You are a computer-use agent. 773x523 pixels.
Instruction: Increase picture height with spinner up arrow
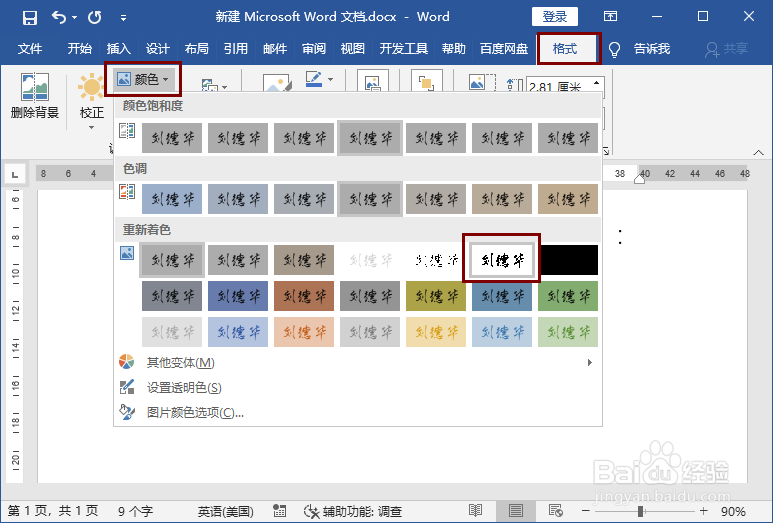[x=597, y=82]
